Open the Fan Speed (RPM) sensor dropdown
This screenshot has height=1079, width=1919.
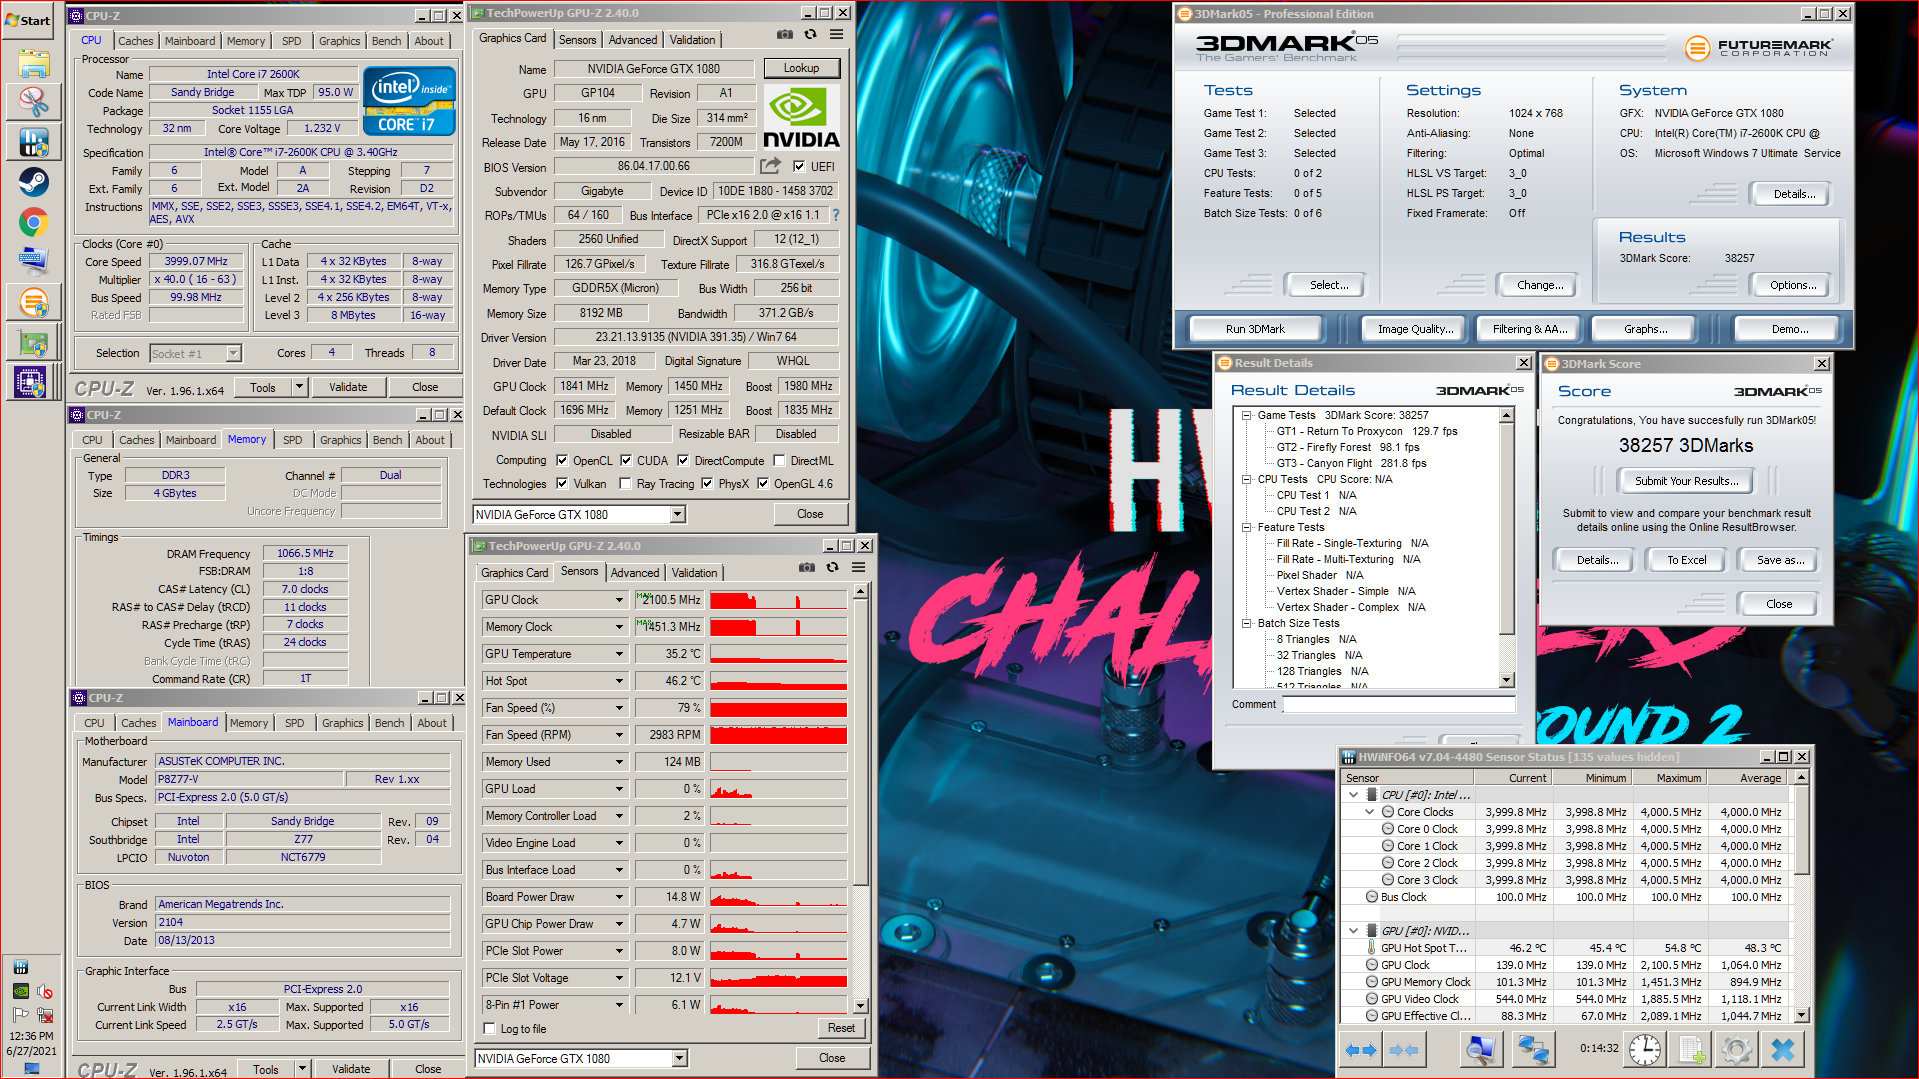(619, 735)
